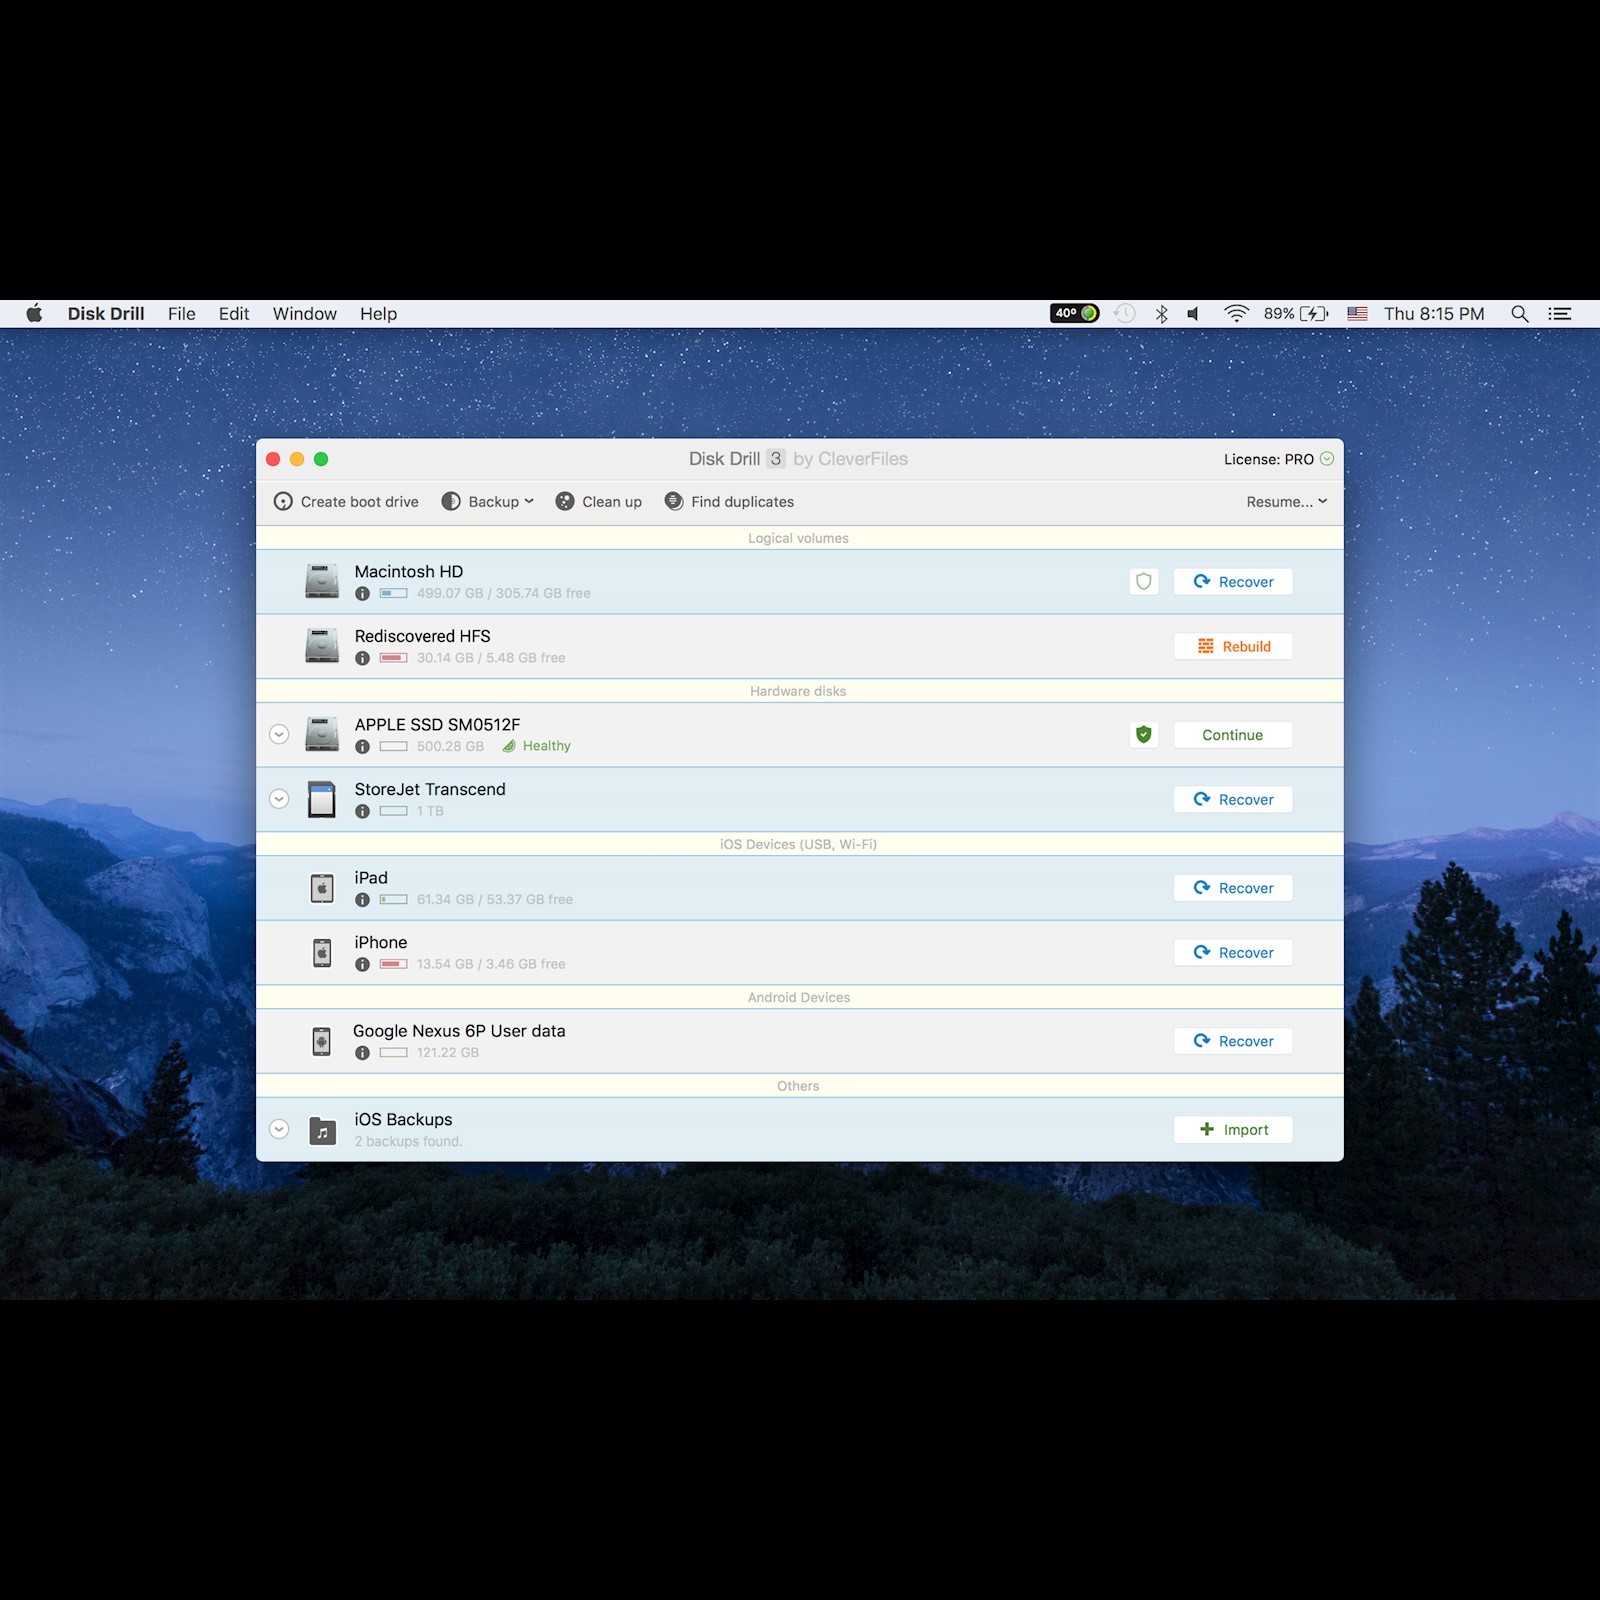Expand the StoreJet Transcend partitions
The height and width of the screenshot is (1600, 1600).
(x=279, y=799)
